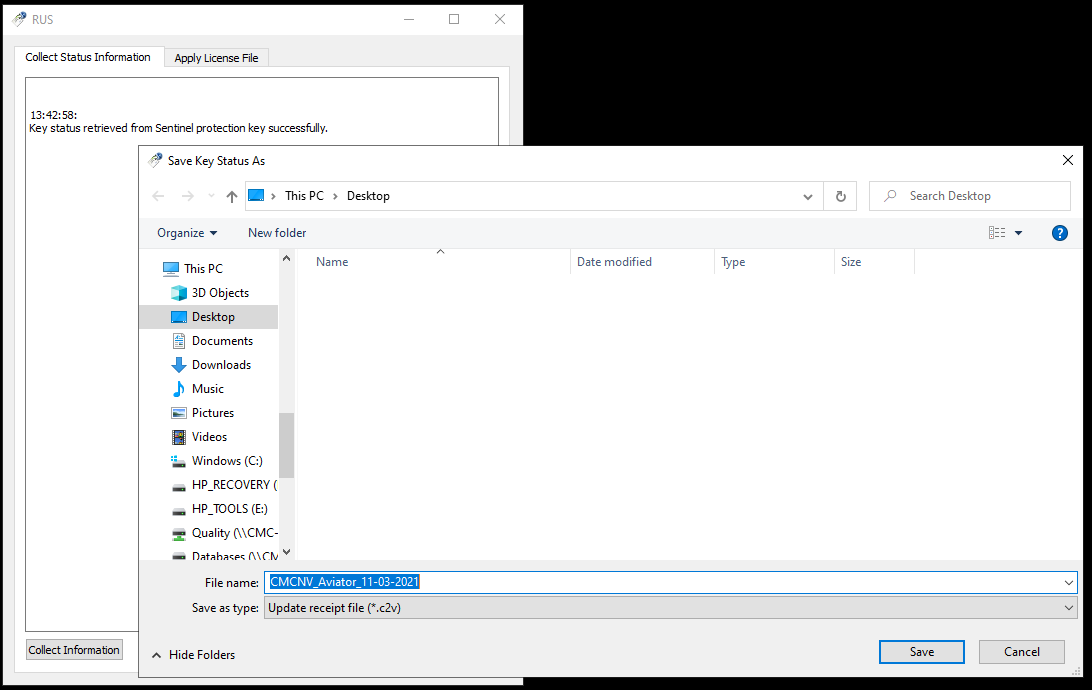This screenshot has width=1092, height=690.
Task: Open the Quality network drive
Action: point(235,533)
